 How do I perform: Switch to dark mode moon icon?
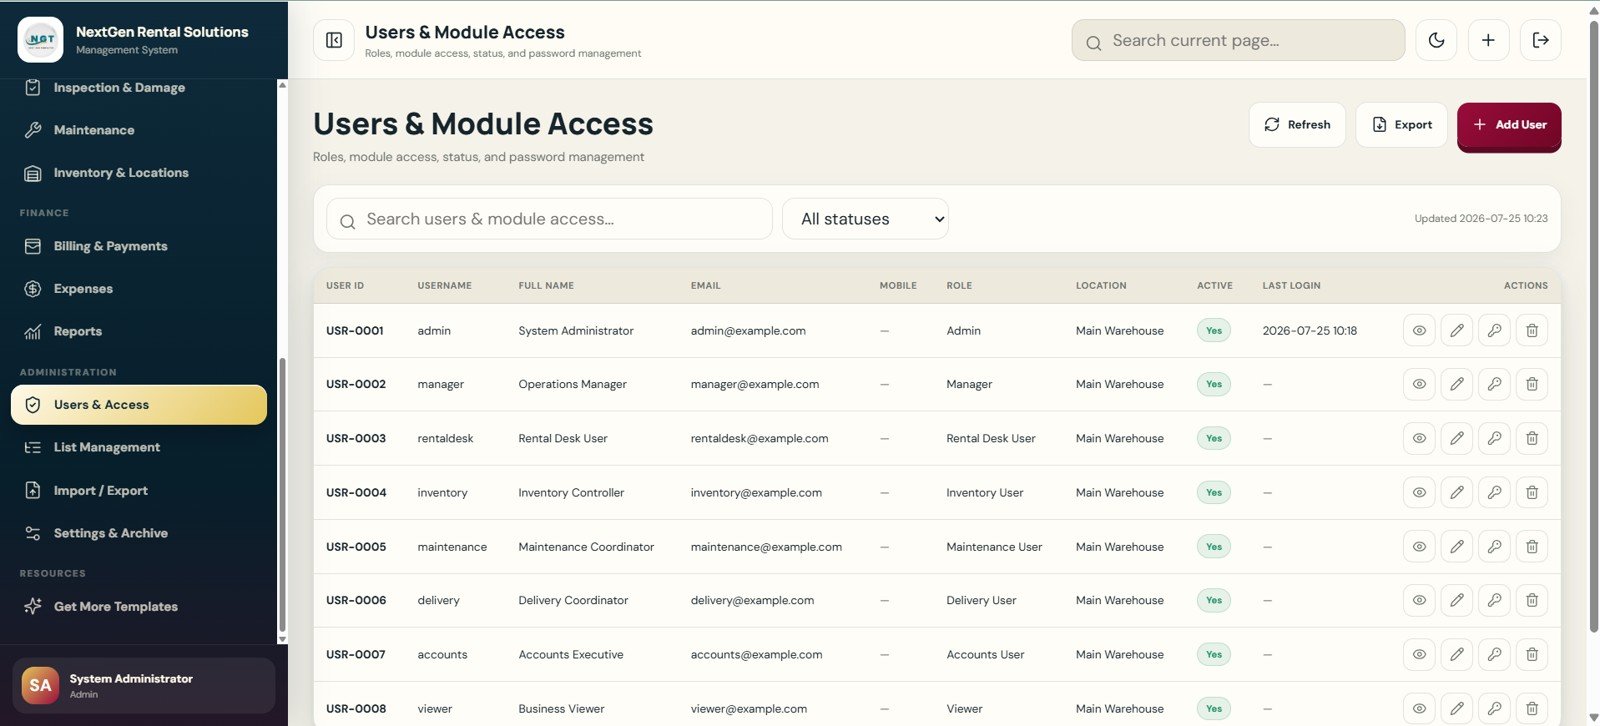[1436, 40]
